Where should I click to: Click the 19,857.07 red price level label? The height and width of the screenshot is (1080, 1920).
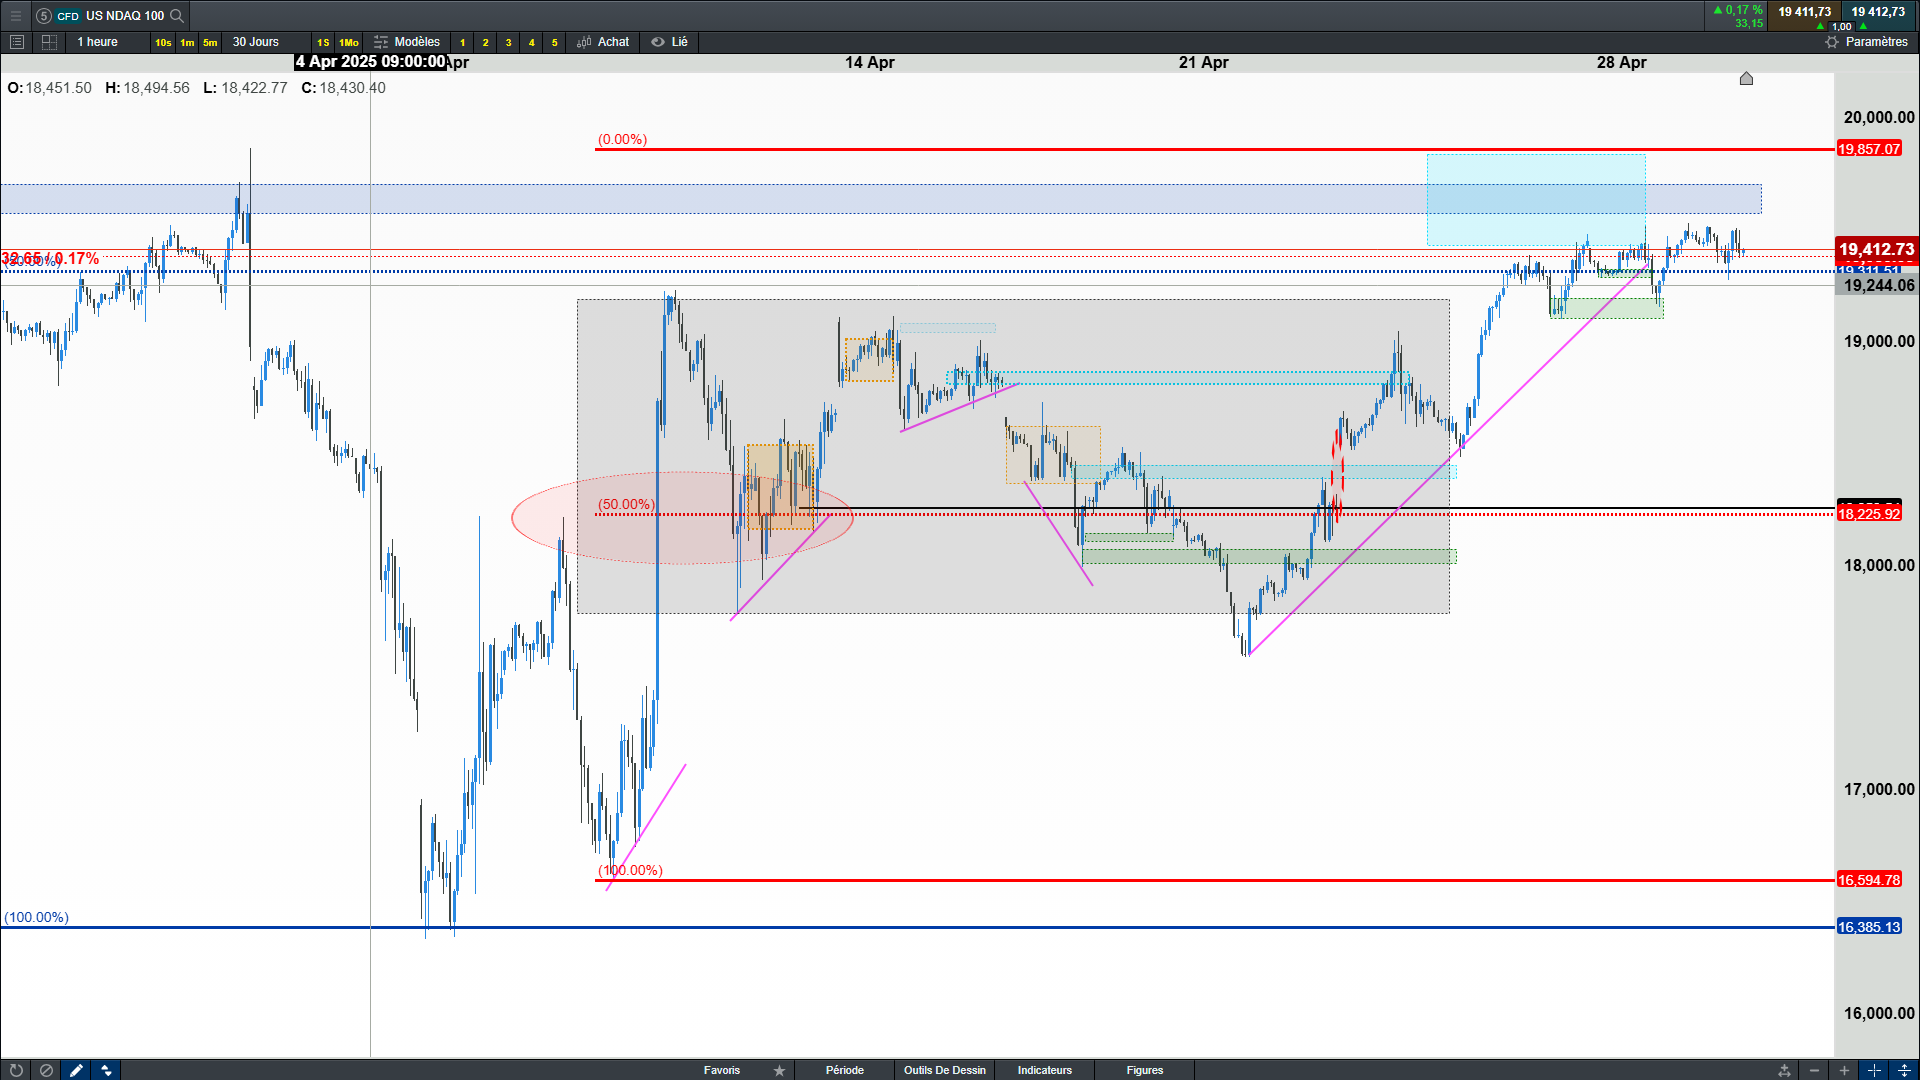tap(1868, 149)
